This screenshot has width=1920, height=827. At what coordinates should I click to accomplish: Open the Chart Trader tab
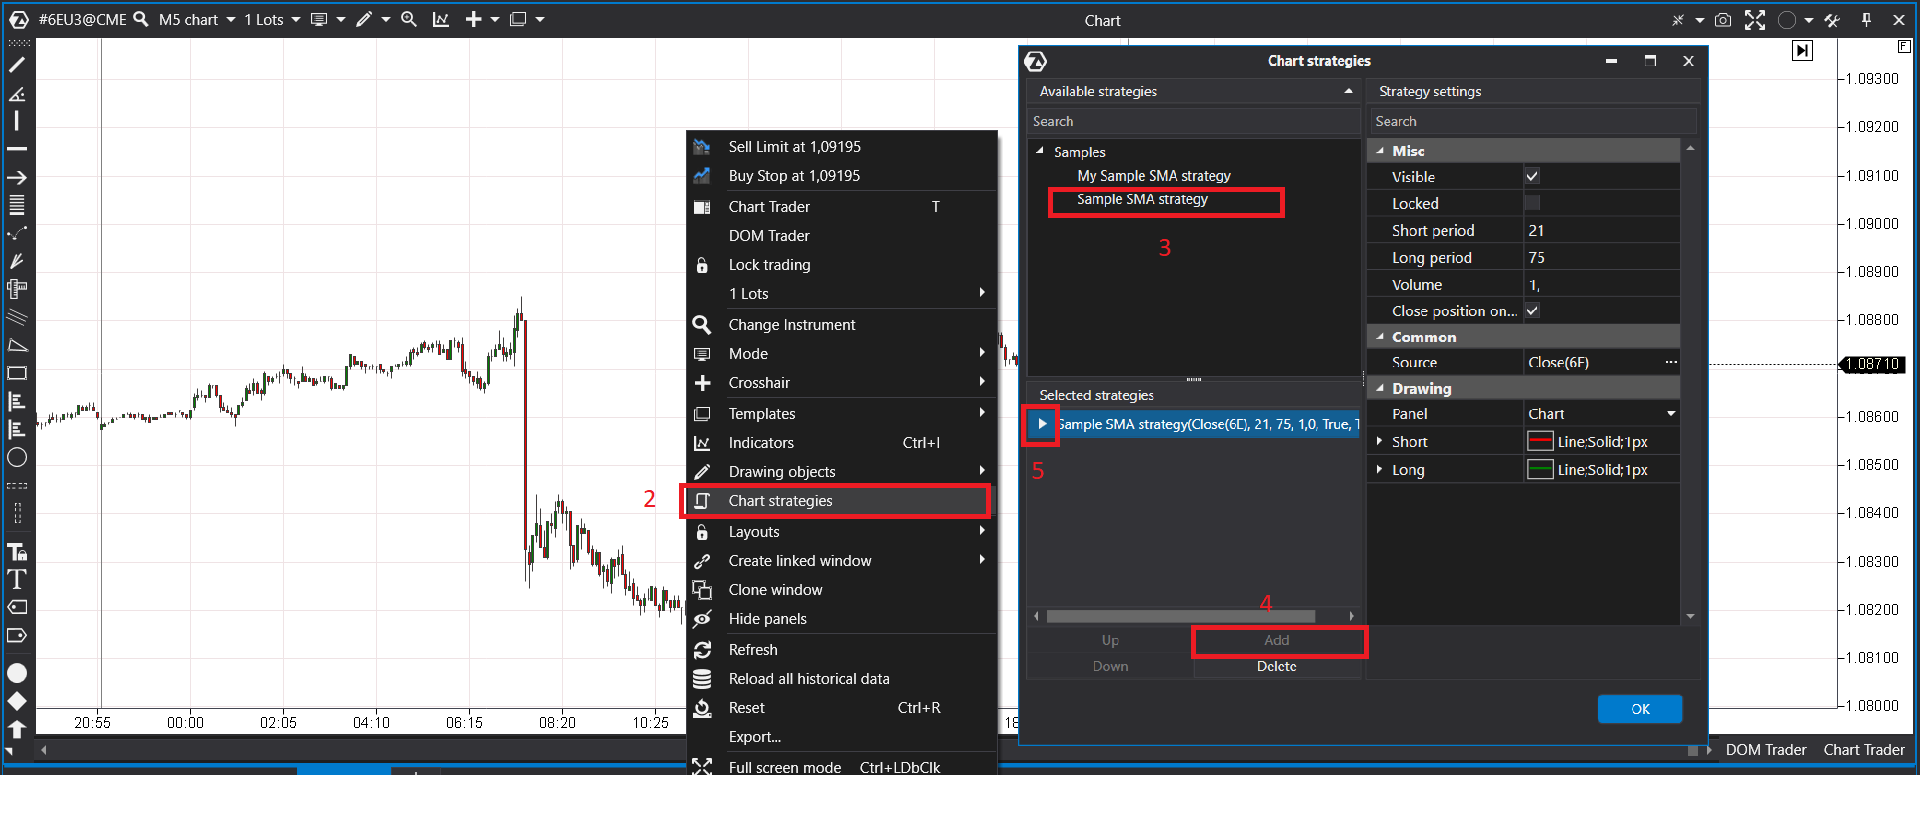pos(1864,750)
